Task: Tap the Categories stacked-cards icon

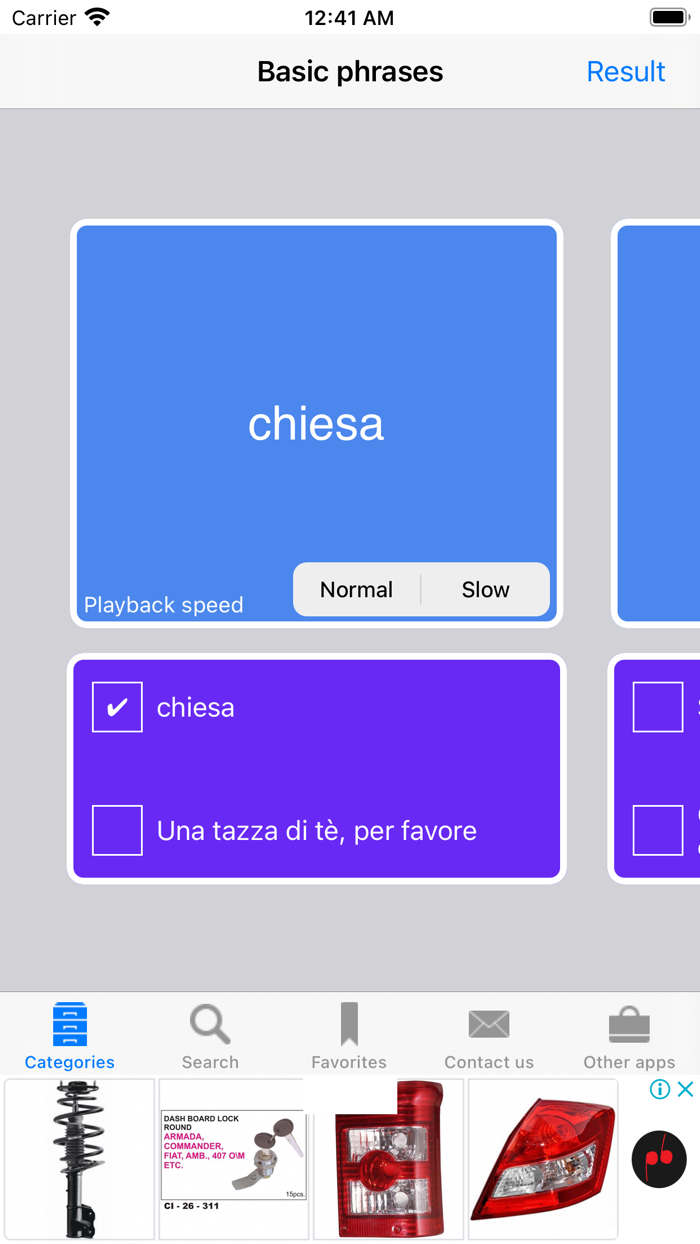Action: click(x=69, y=1023)
